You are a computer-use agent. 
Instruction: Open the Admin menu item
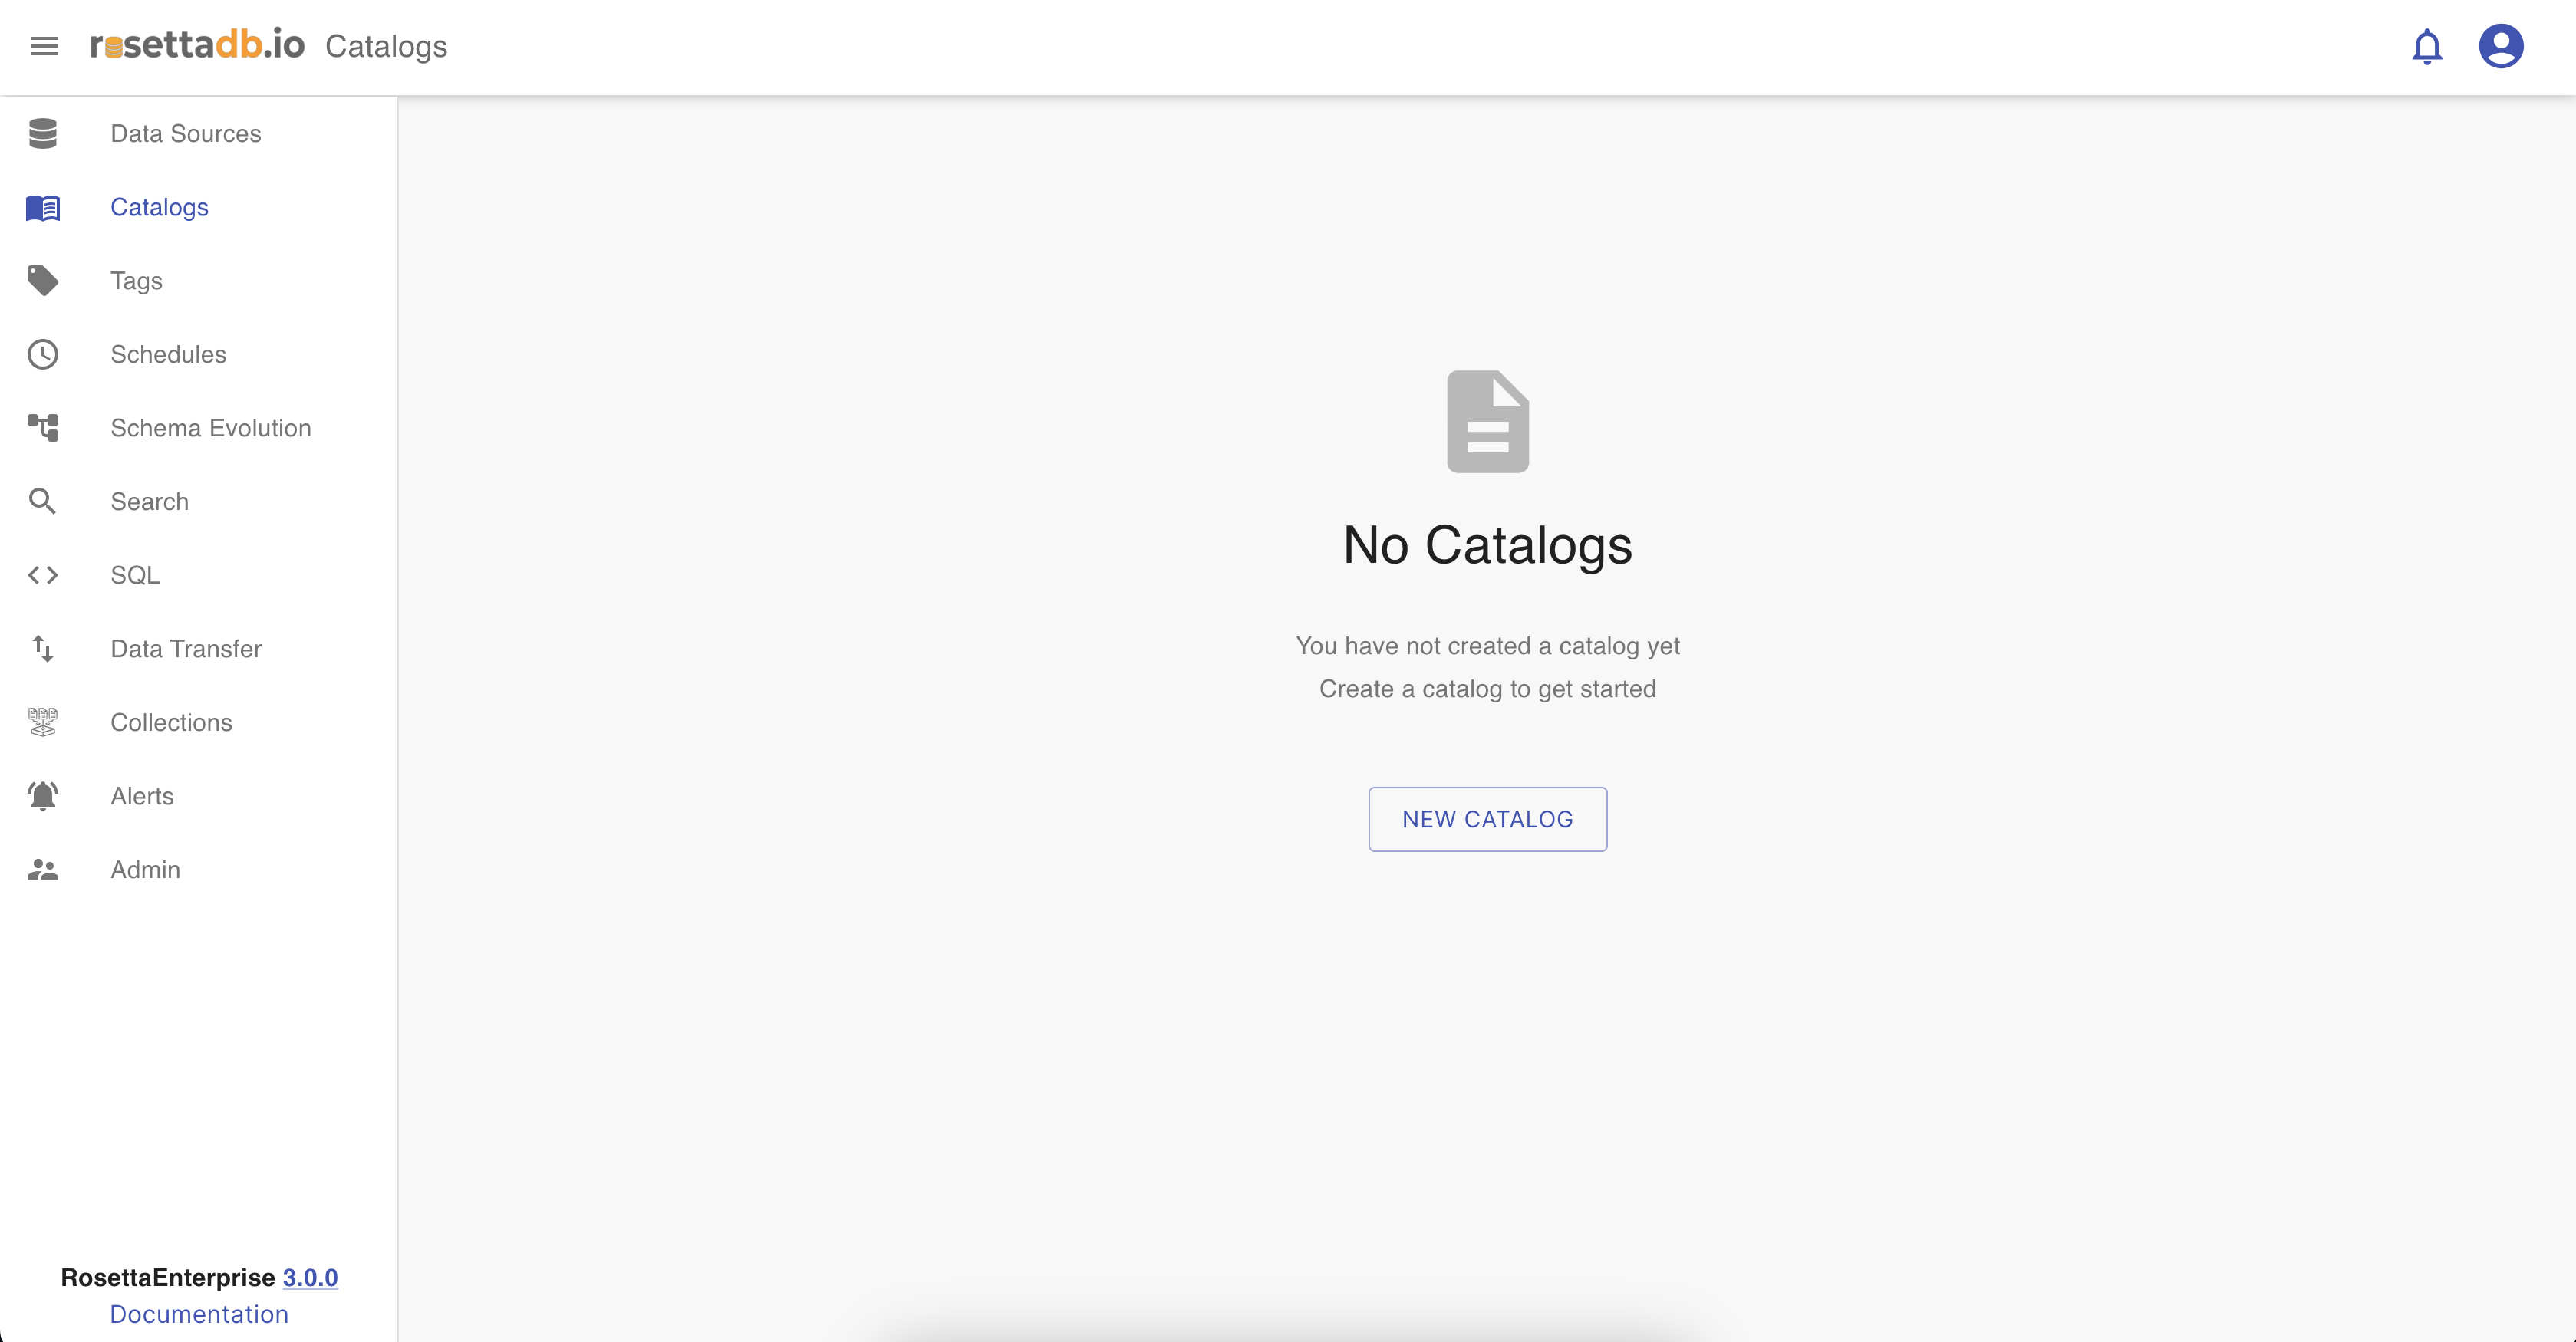coord(145,869)
